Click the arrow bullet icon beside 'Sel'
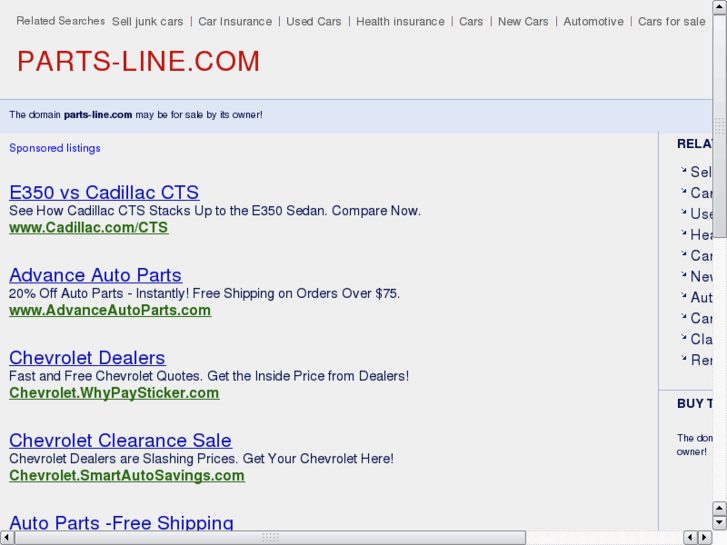Screen dimensions: 727x545 [683, 170]
